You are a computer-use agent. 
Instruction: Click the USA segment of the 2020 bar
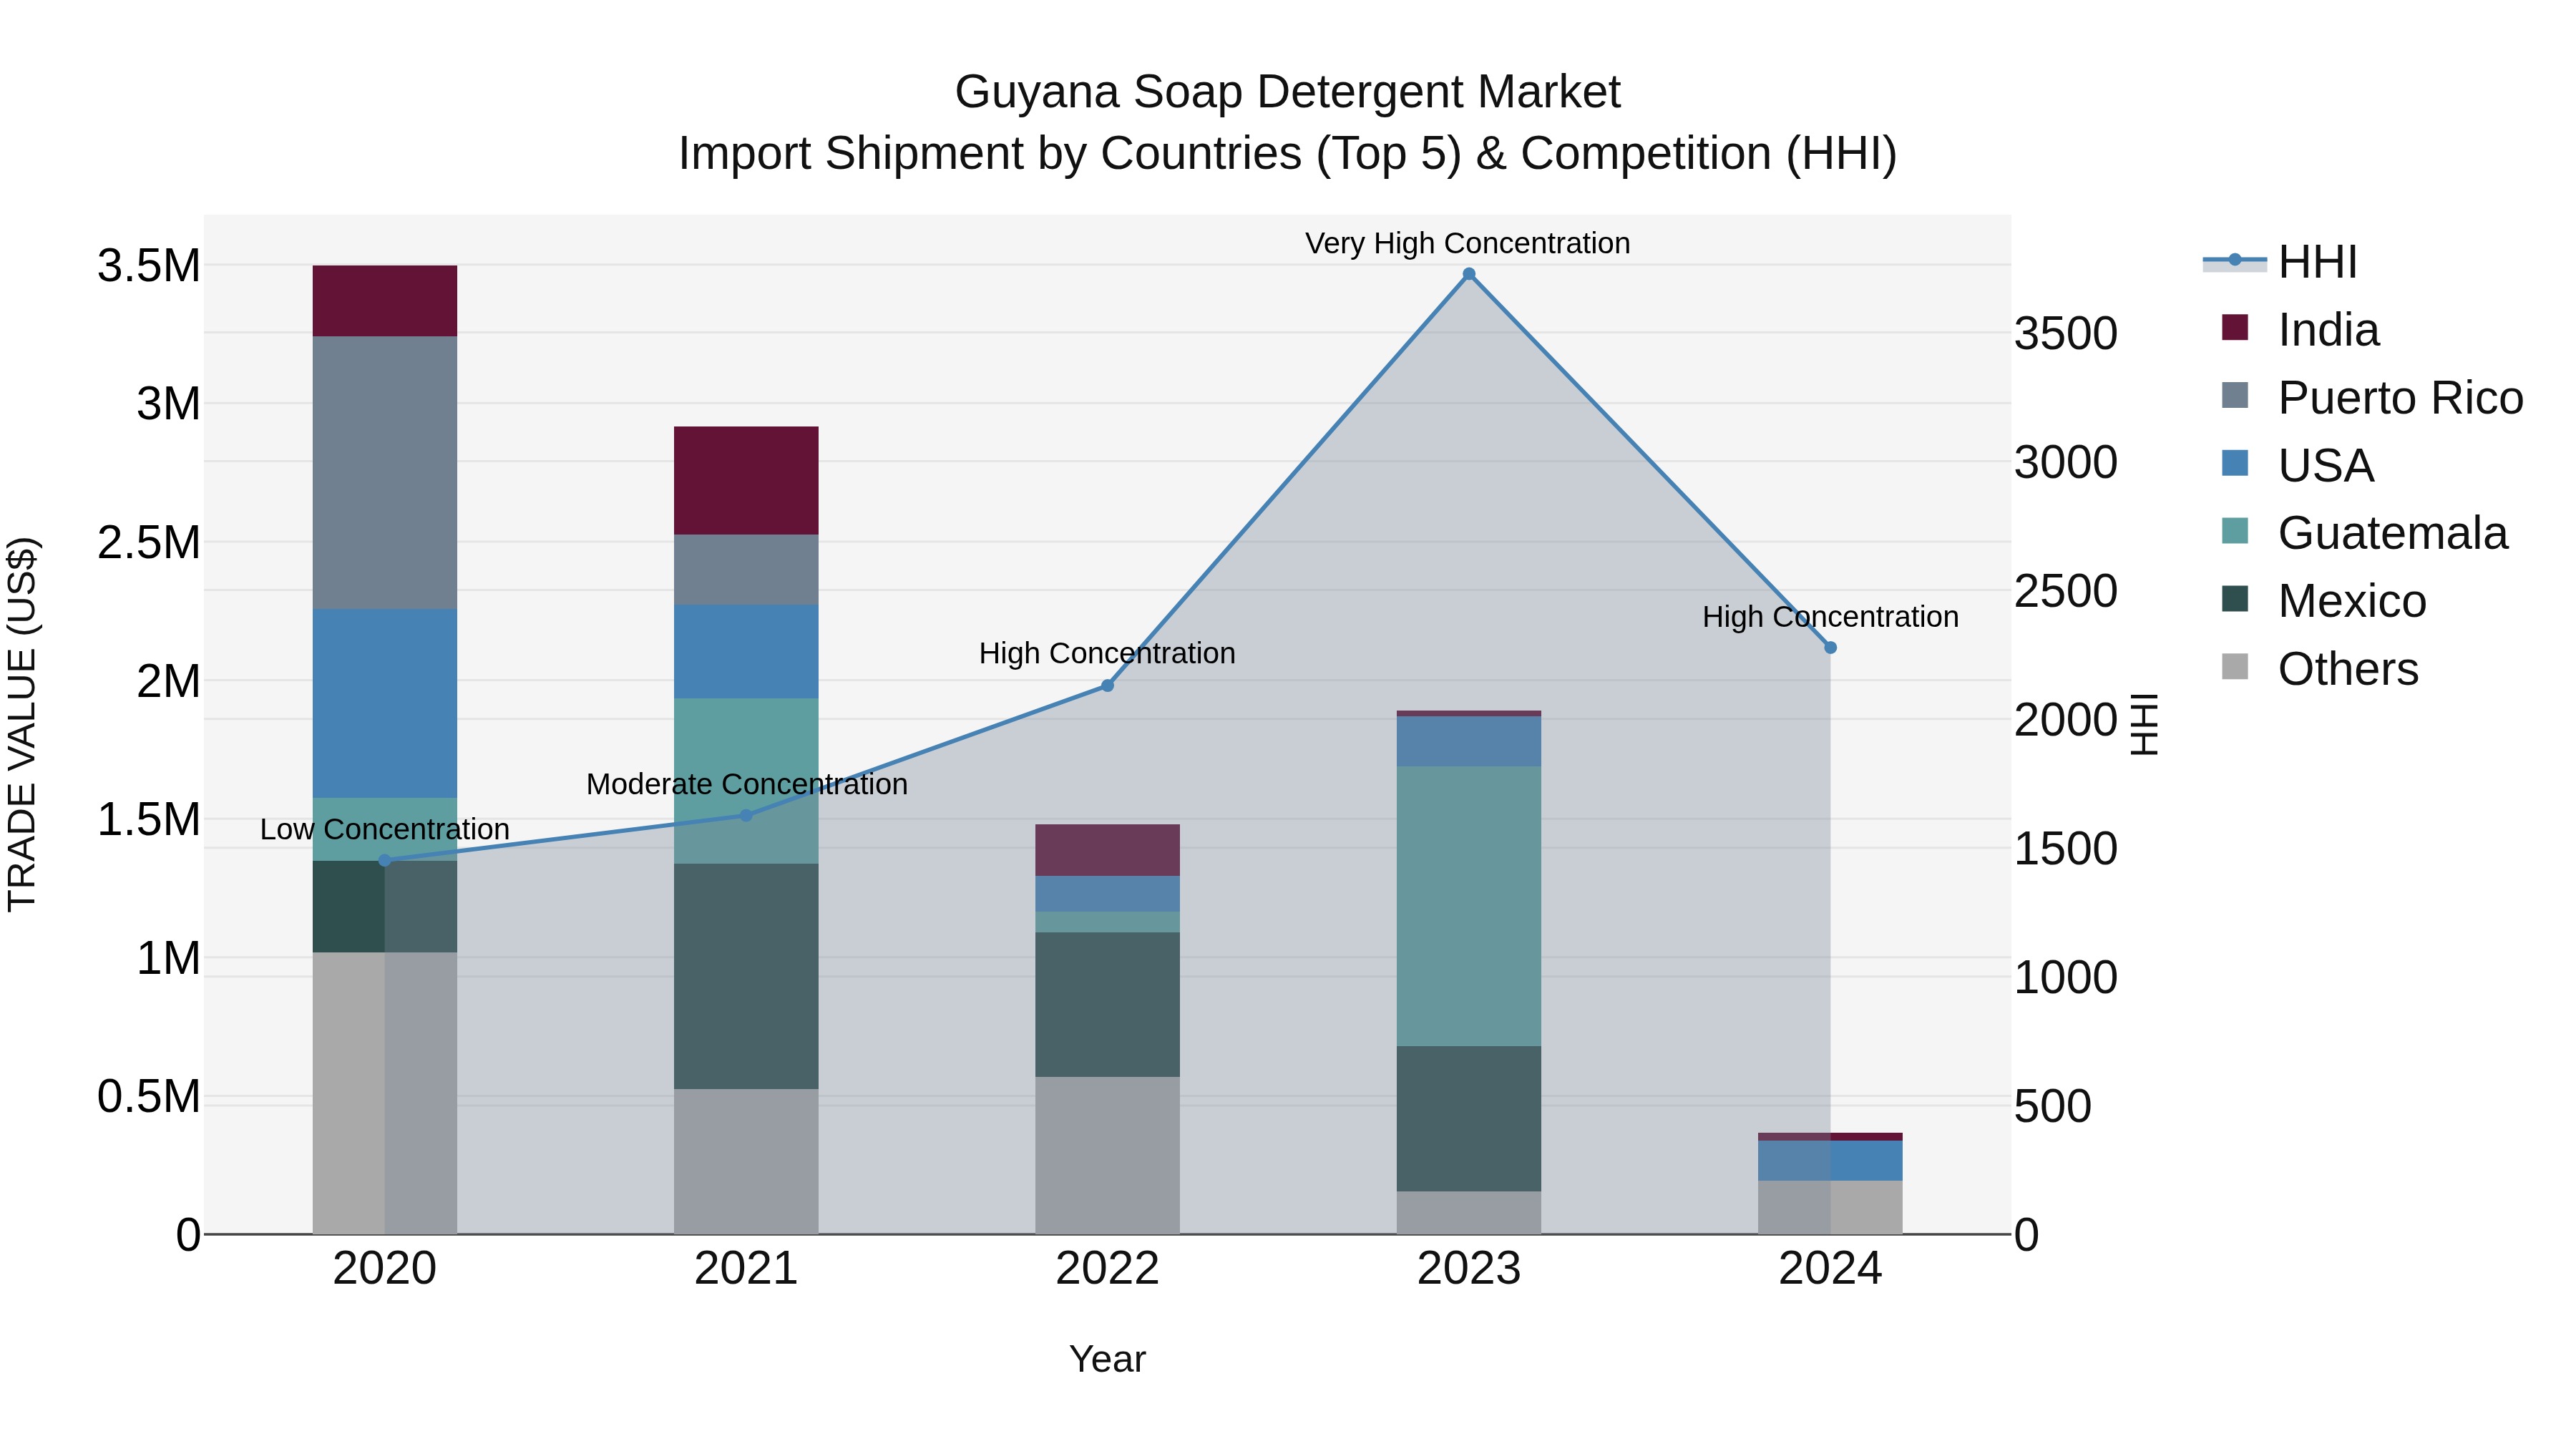coord(385,703)
